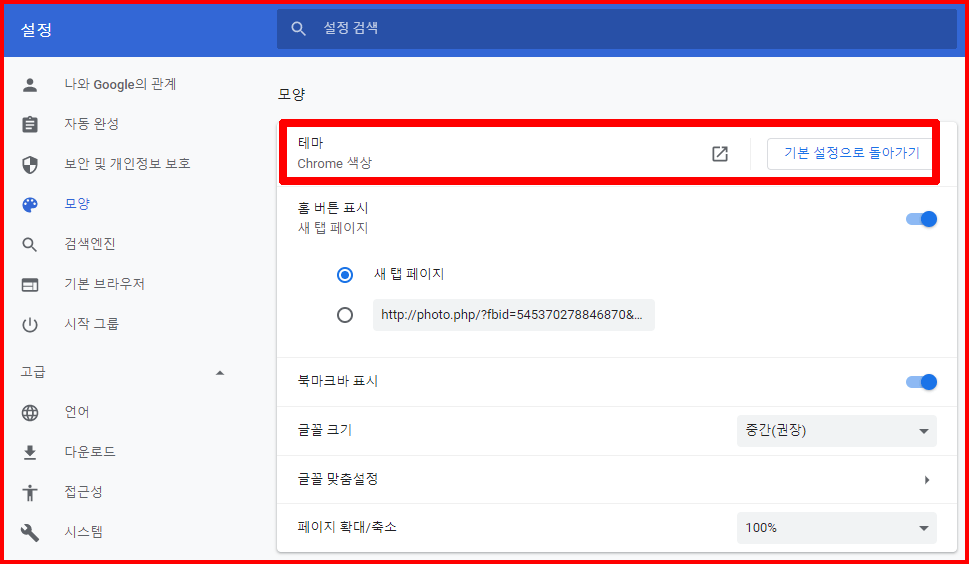The height and width of the screenshot is (564, 969).
Task: Open 보안 및 개인정보 보호 section
Action: point(127,164)
